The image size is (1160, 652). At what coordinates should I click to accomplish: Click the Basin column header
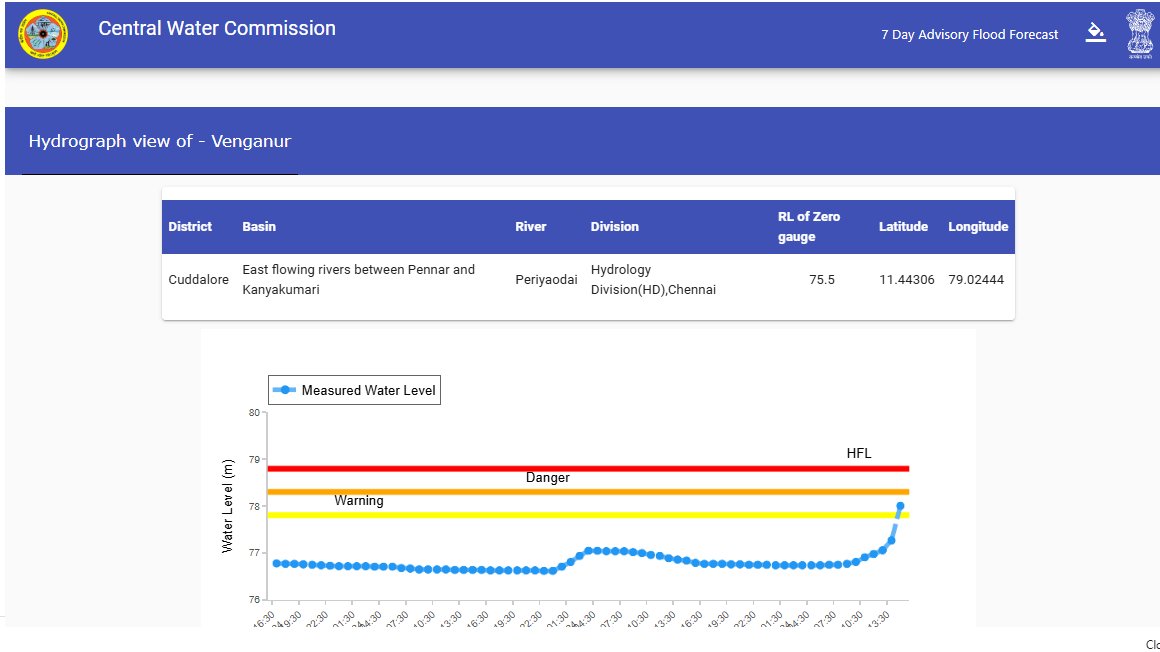[259, 226]
